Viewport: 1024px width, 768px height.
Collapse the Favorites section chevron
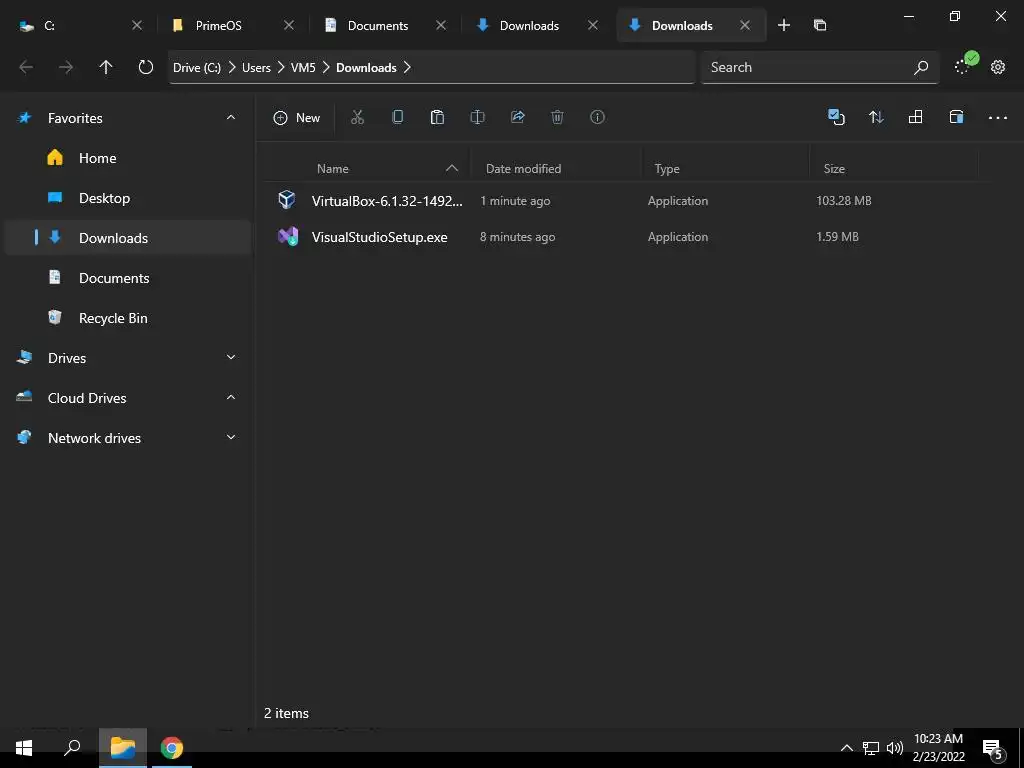click(x=231, y=118)
